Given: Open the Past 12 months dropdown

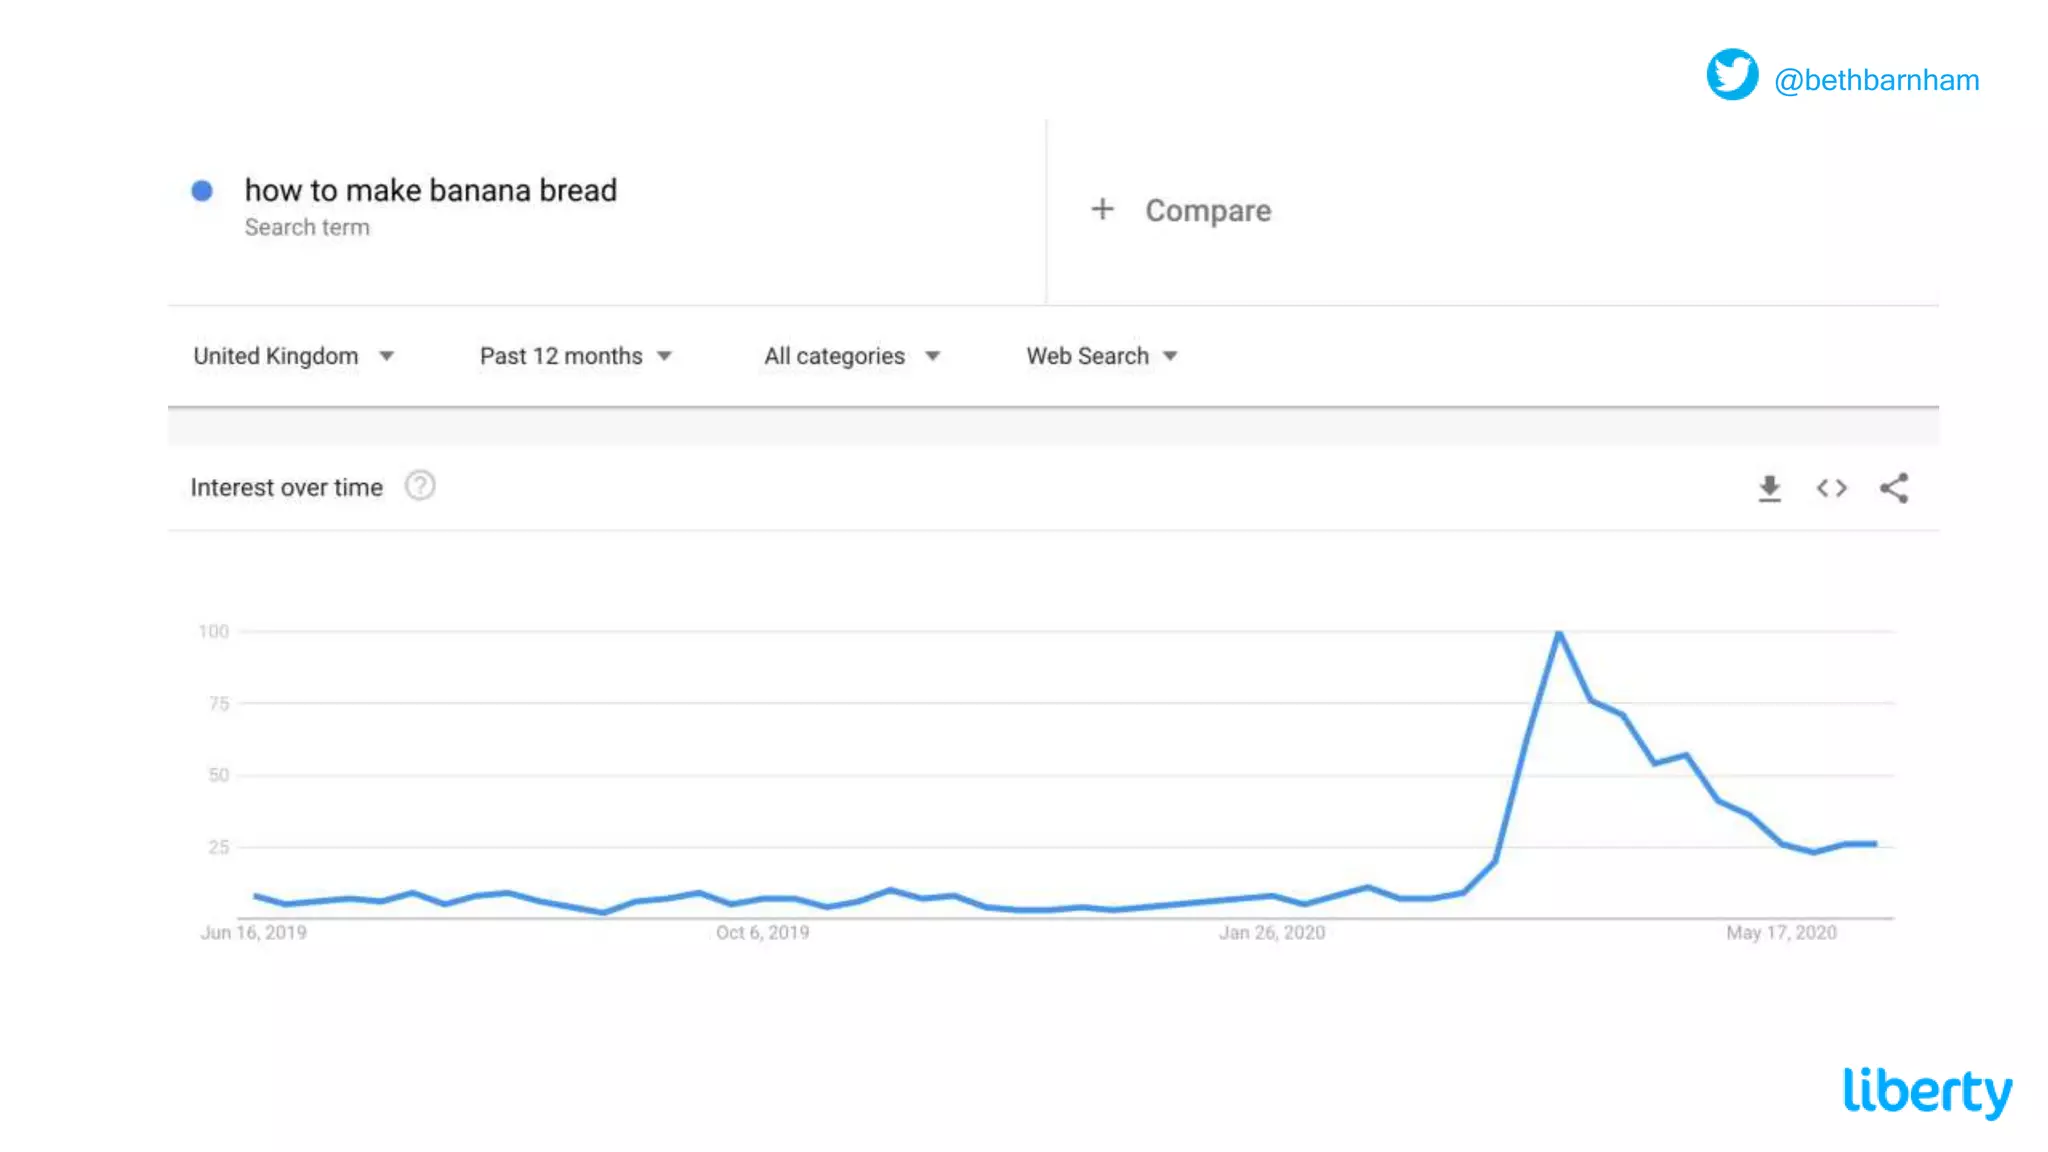Looking at the screenshot, I should click(x=575, y=356).
